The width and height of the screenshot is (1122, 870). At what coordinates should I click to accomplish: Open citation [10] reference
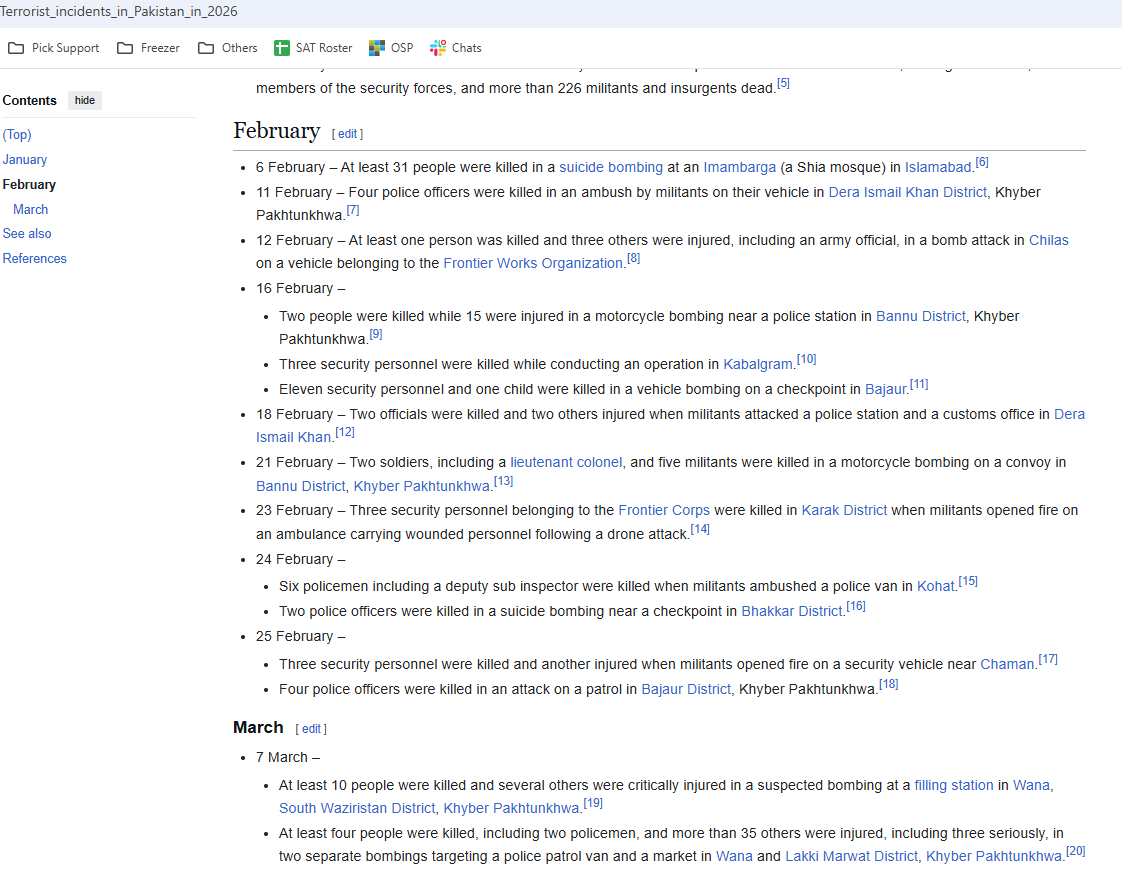(806, 359)
